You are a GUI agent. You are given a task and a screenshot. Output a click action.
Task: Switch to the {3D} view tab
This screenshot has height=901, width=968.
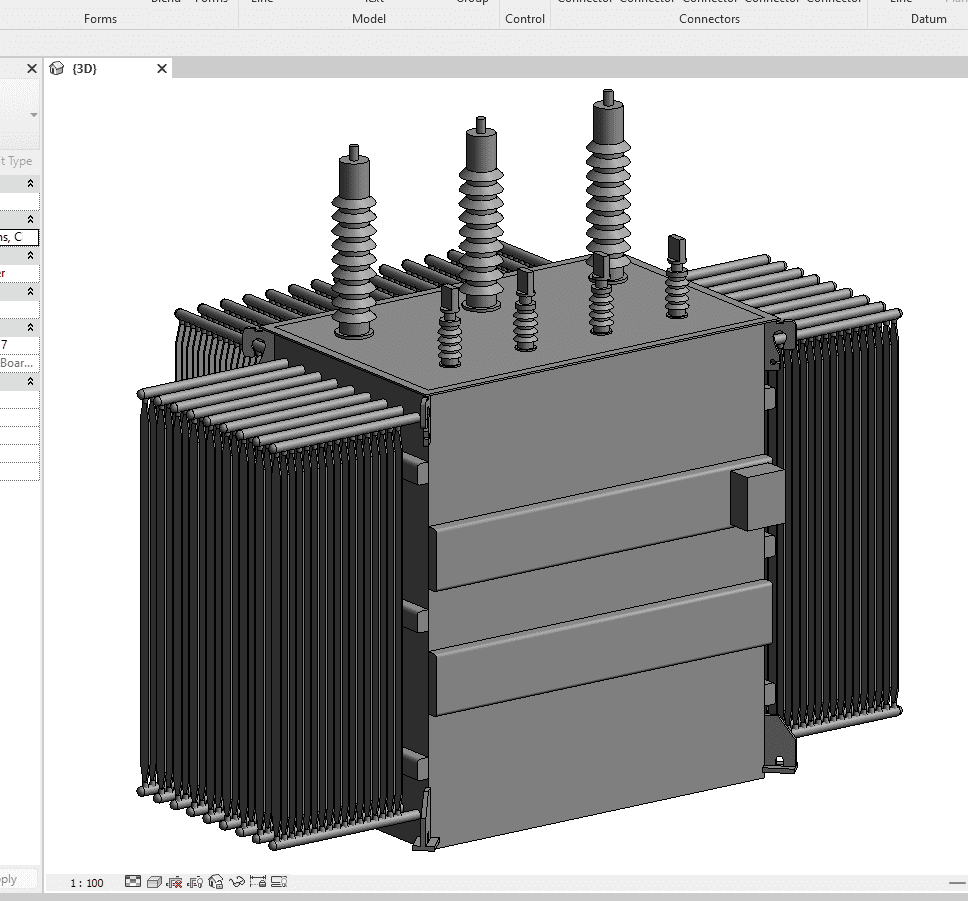pos(85,68)
